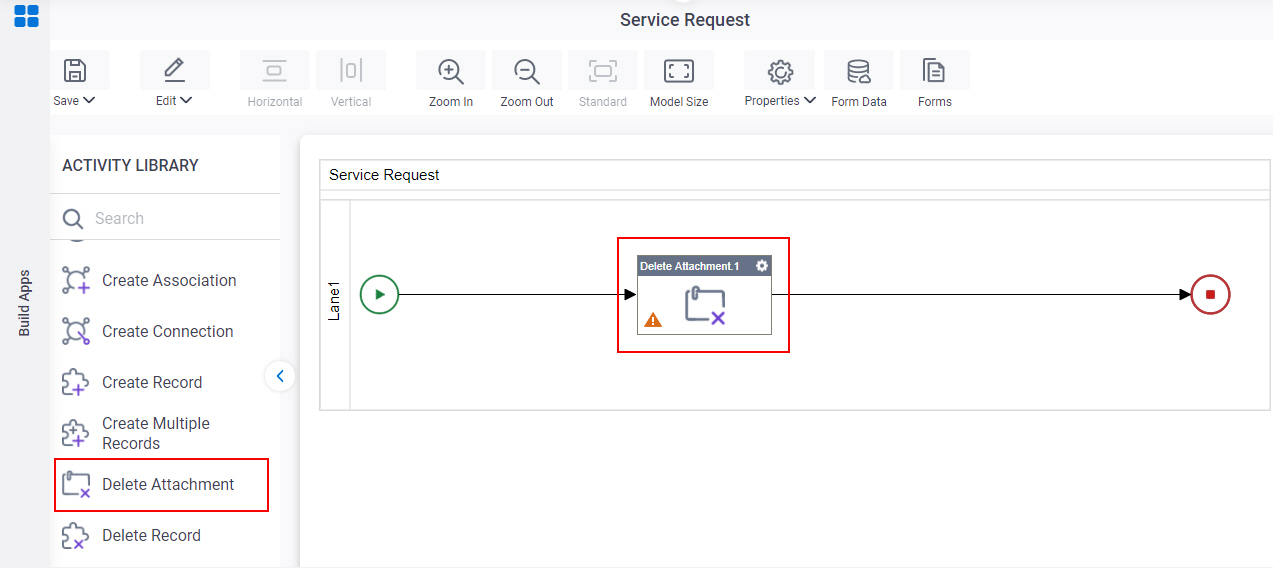
Task: Click the Service Request page title
Action: (685, 20)
